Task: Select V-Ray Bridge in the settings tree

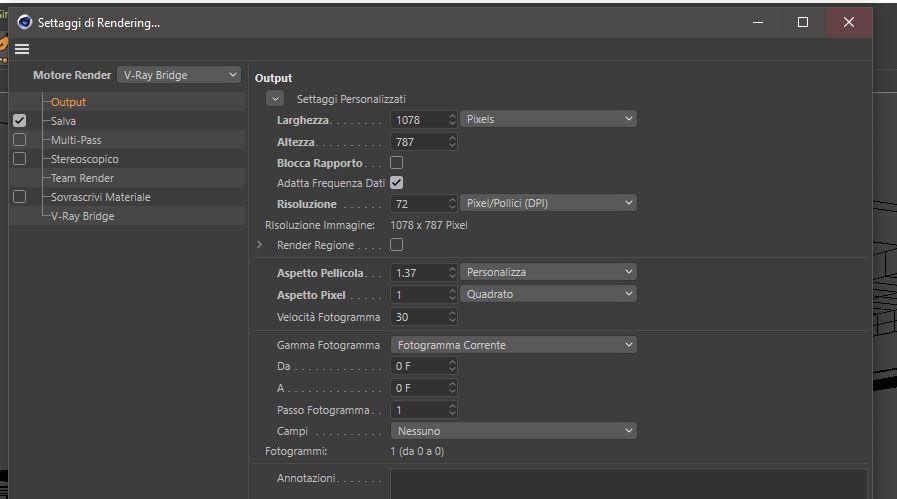Action: coord(82,216)
